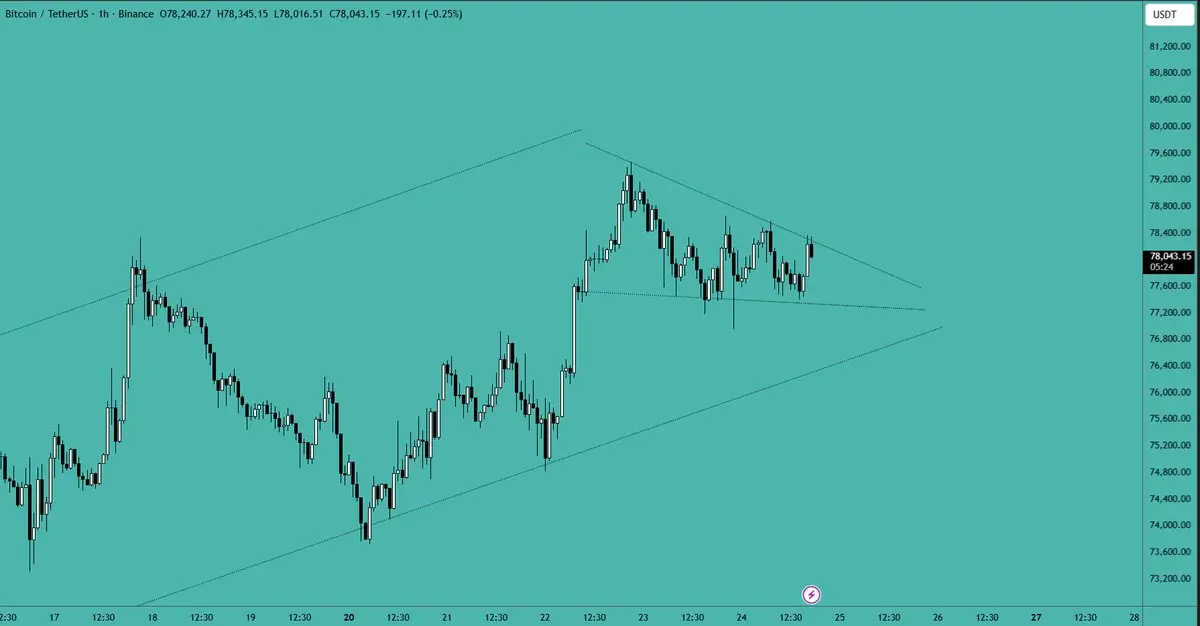Viewport: 1200px width, 626px height.
Task: Click the 73,600.00 price axis label
Action: [1169, 552]
